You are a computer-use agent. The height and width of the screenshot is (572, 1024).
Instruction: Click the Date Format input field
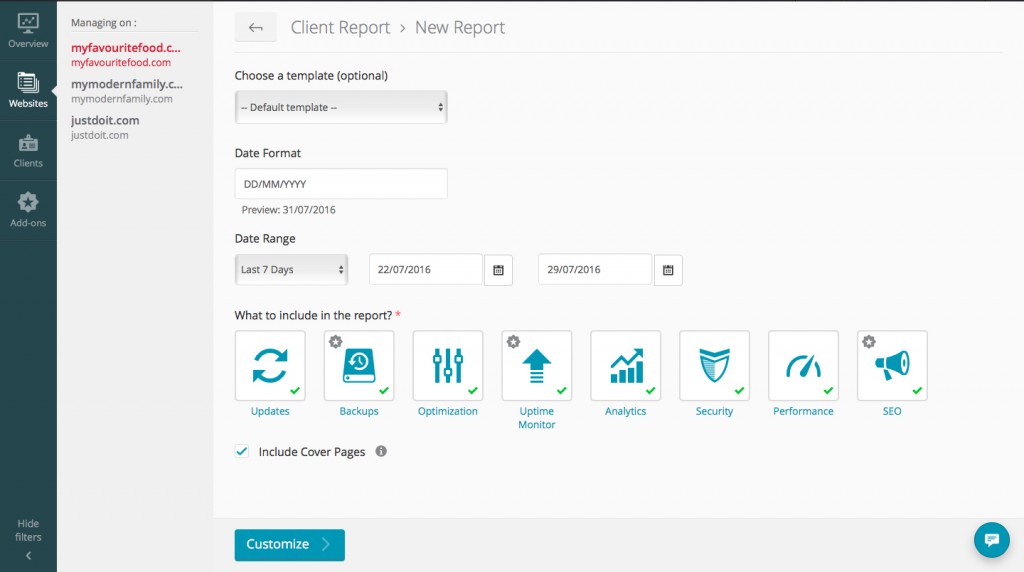pos(341,184)
